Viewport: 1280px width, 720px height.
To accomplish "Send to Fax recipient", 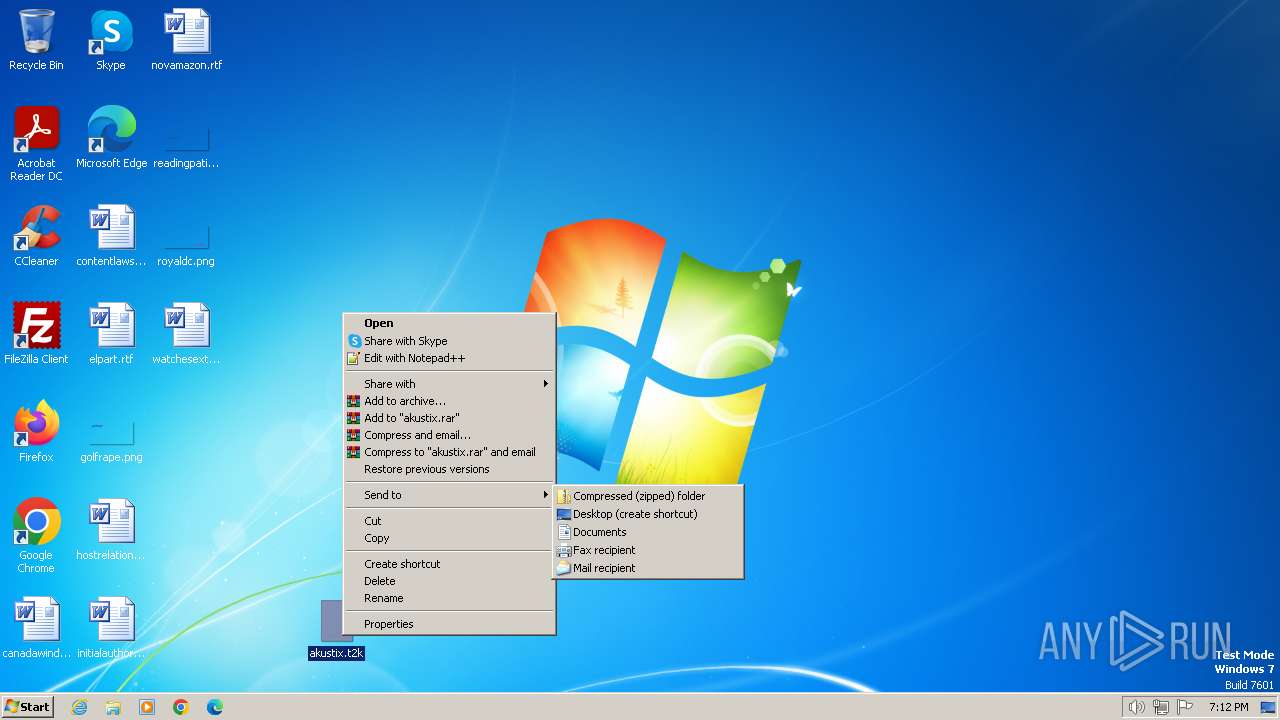I will pos(648,550).
